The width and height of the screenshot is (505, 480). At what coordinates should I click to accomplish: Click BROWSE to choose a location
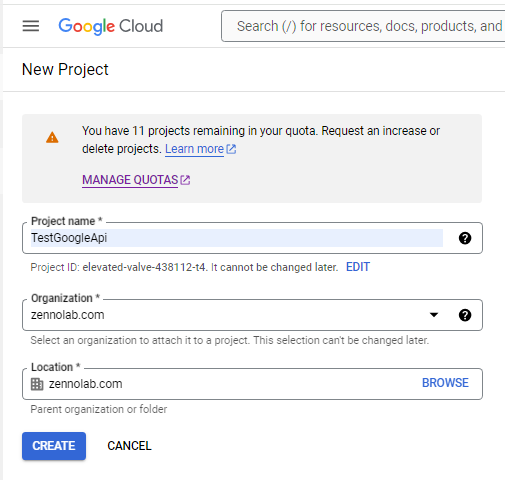[x=445, y=383]
